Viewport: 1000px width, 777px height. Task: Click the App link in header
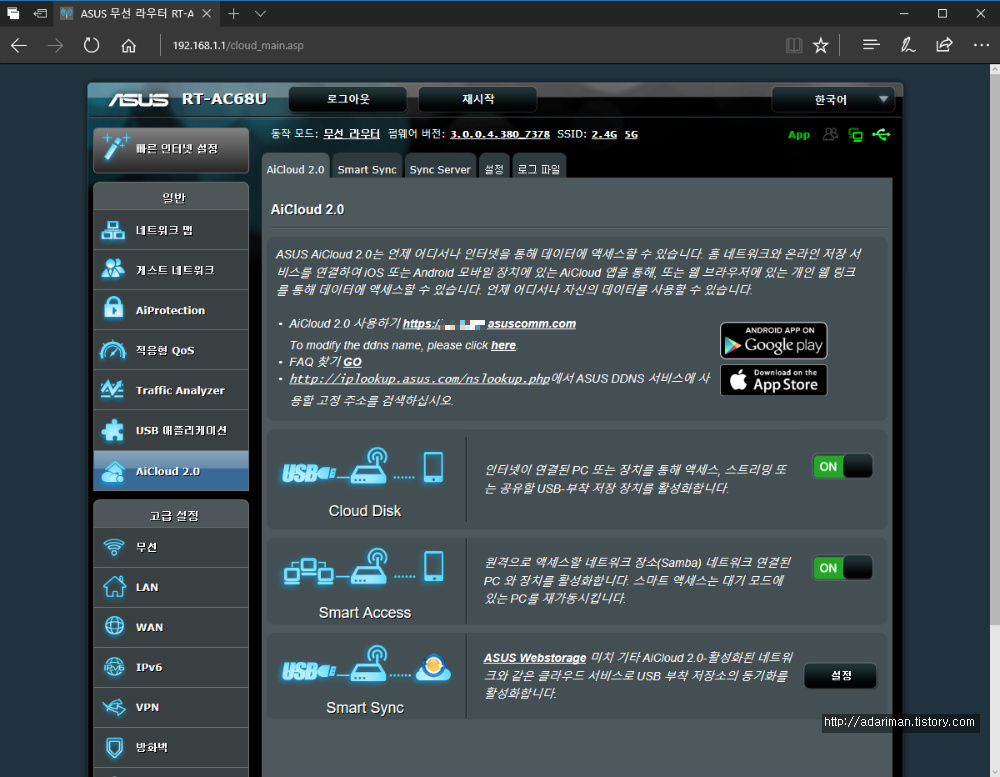point(798,135)
